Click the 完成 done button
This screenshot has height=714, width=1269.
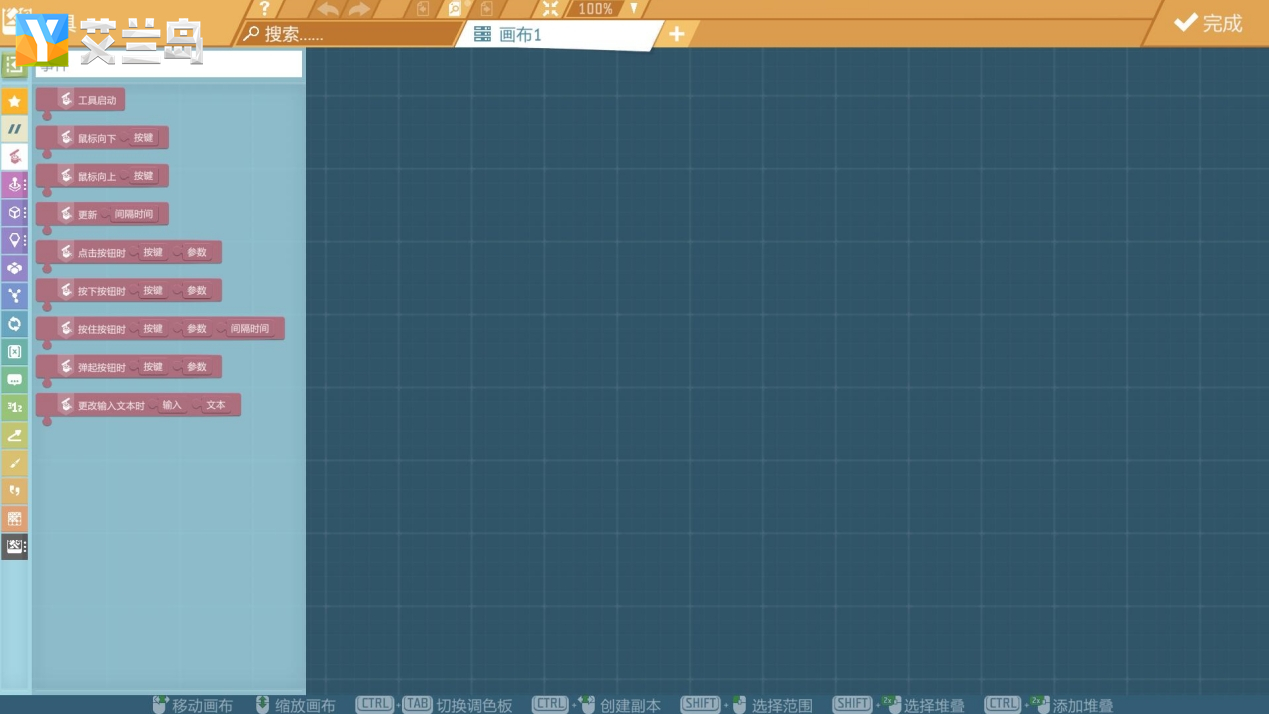(1208, 23)
